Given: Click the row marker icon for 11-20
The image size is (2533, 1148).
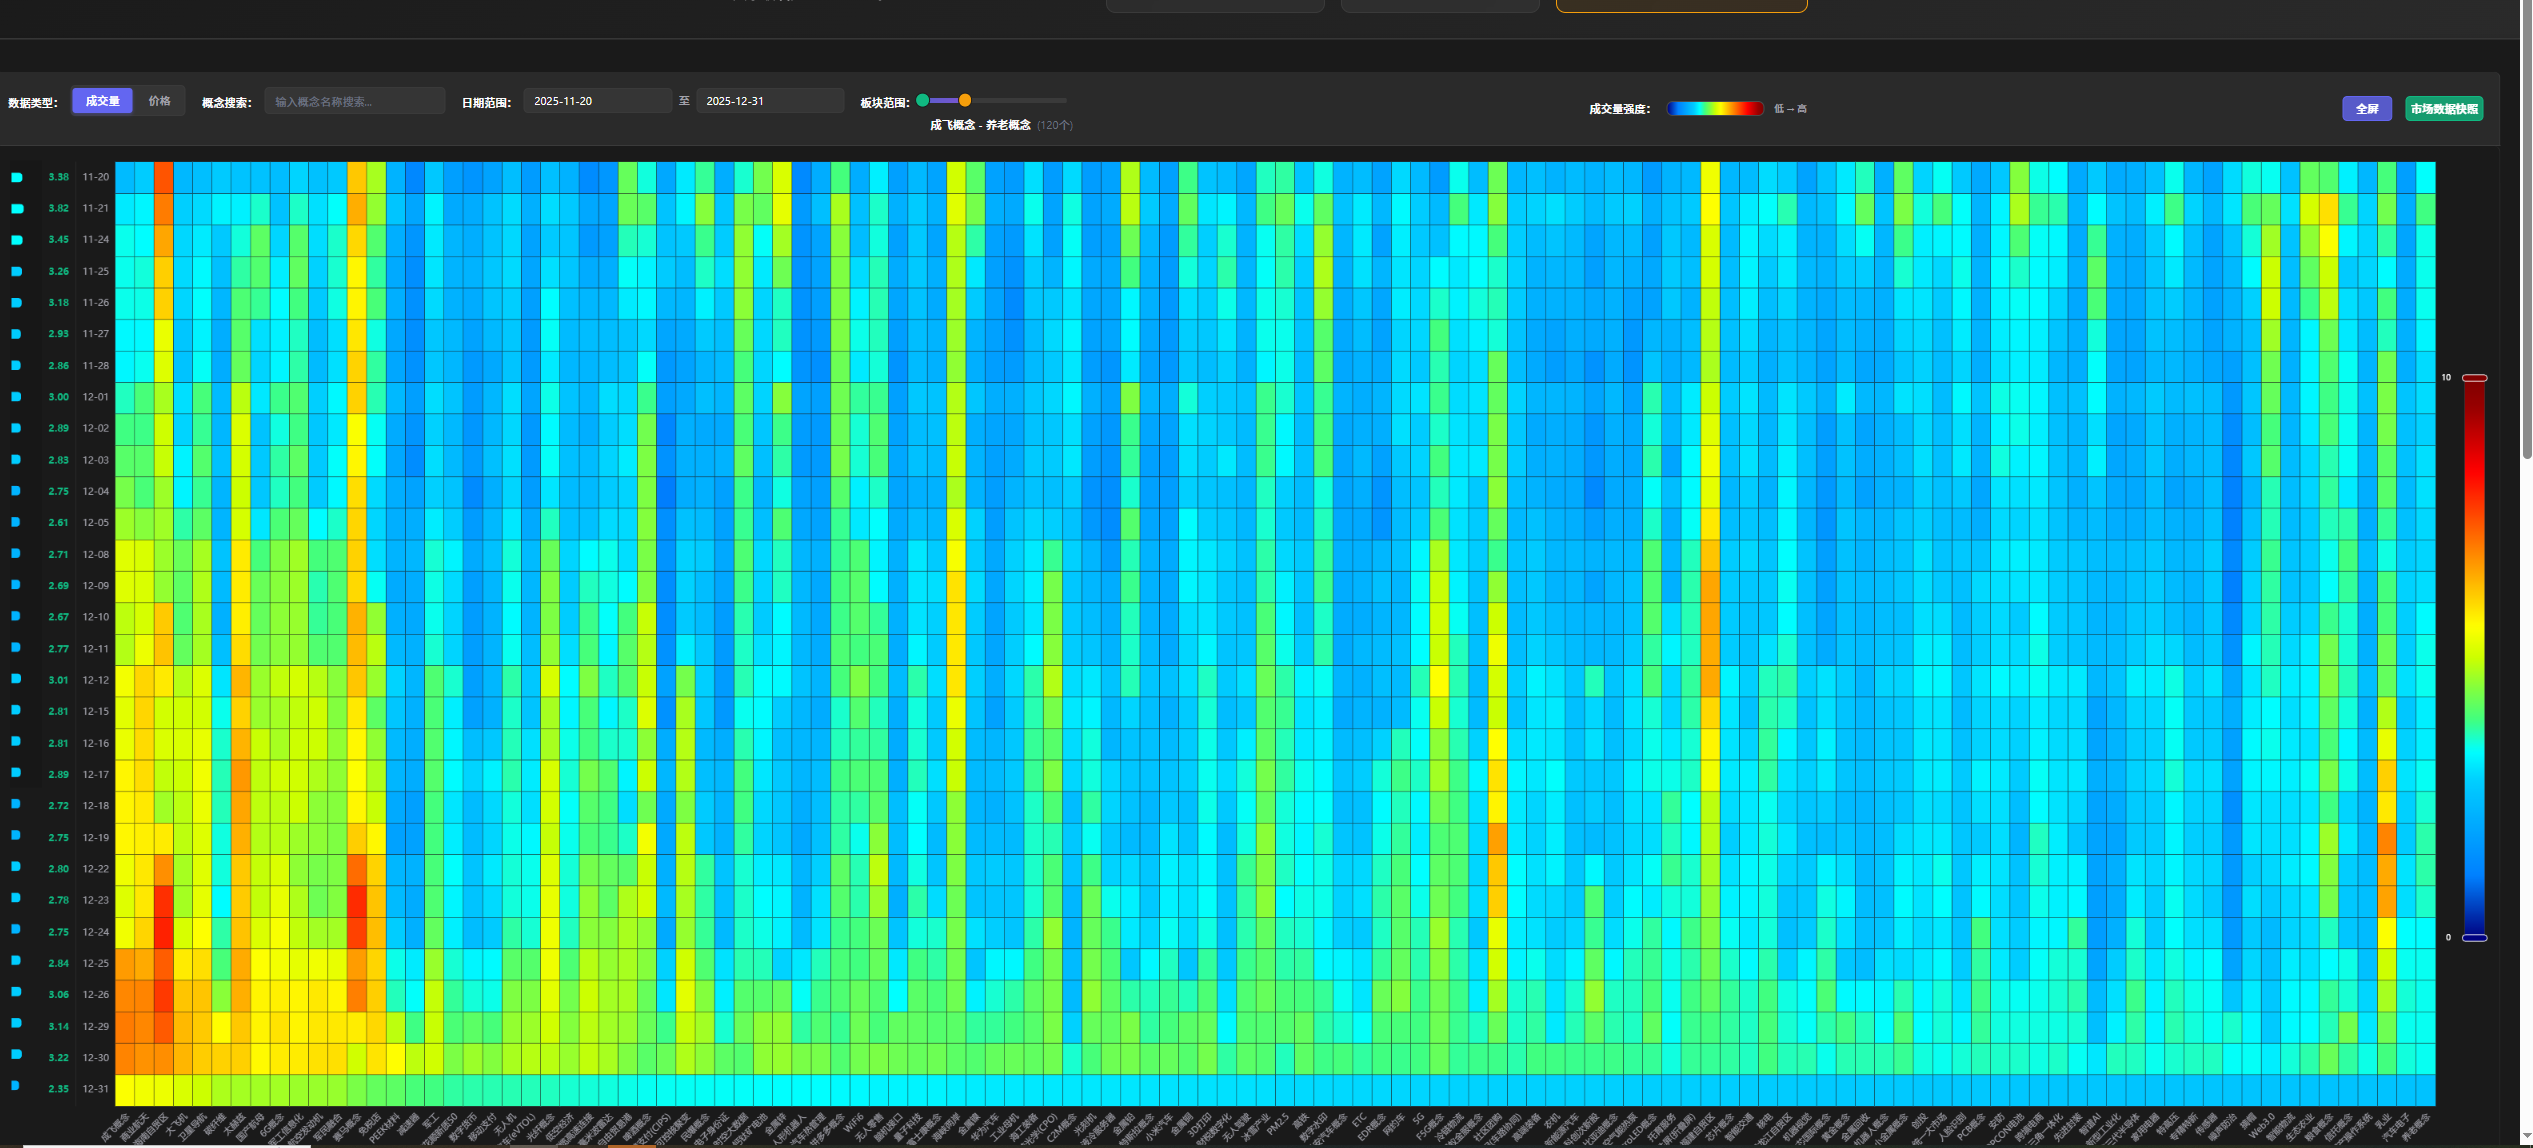Looking at the screenshot, I should pos(17,177).
